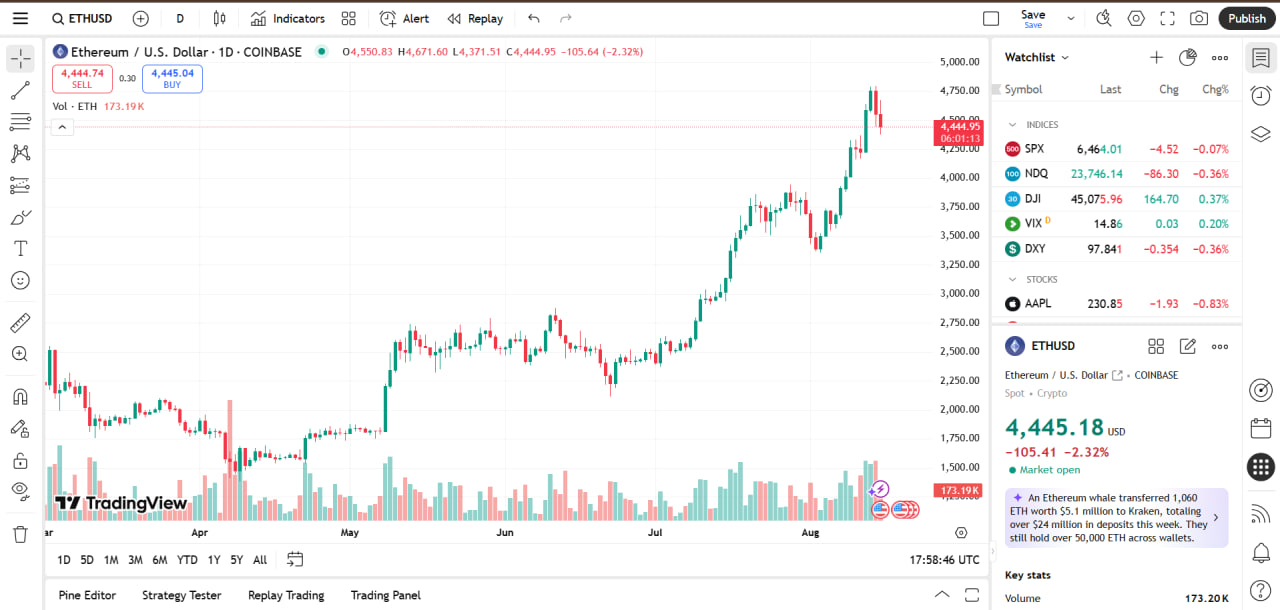Set chart range to 3M
1280x610 pixels.
135,560
